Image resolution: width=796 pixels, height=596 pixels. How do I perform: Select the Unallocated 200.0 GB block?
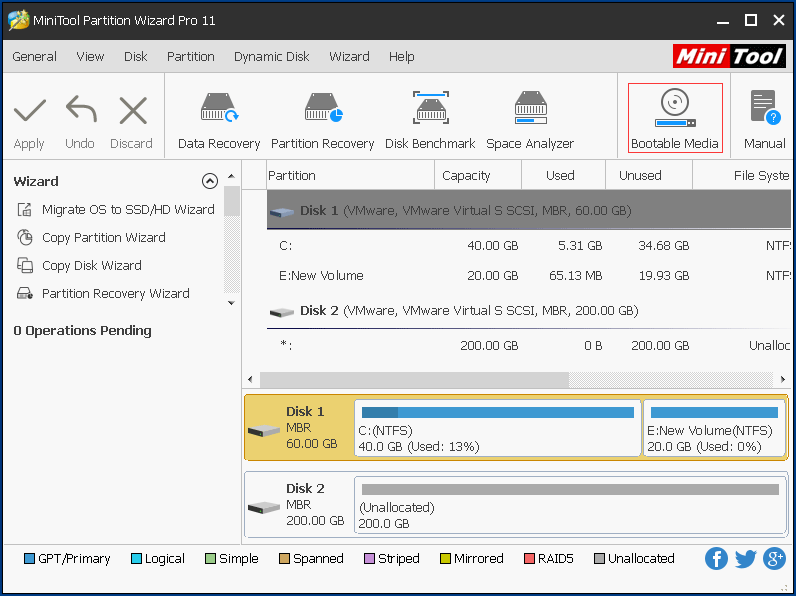point(571,505)
